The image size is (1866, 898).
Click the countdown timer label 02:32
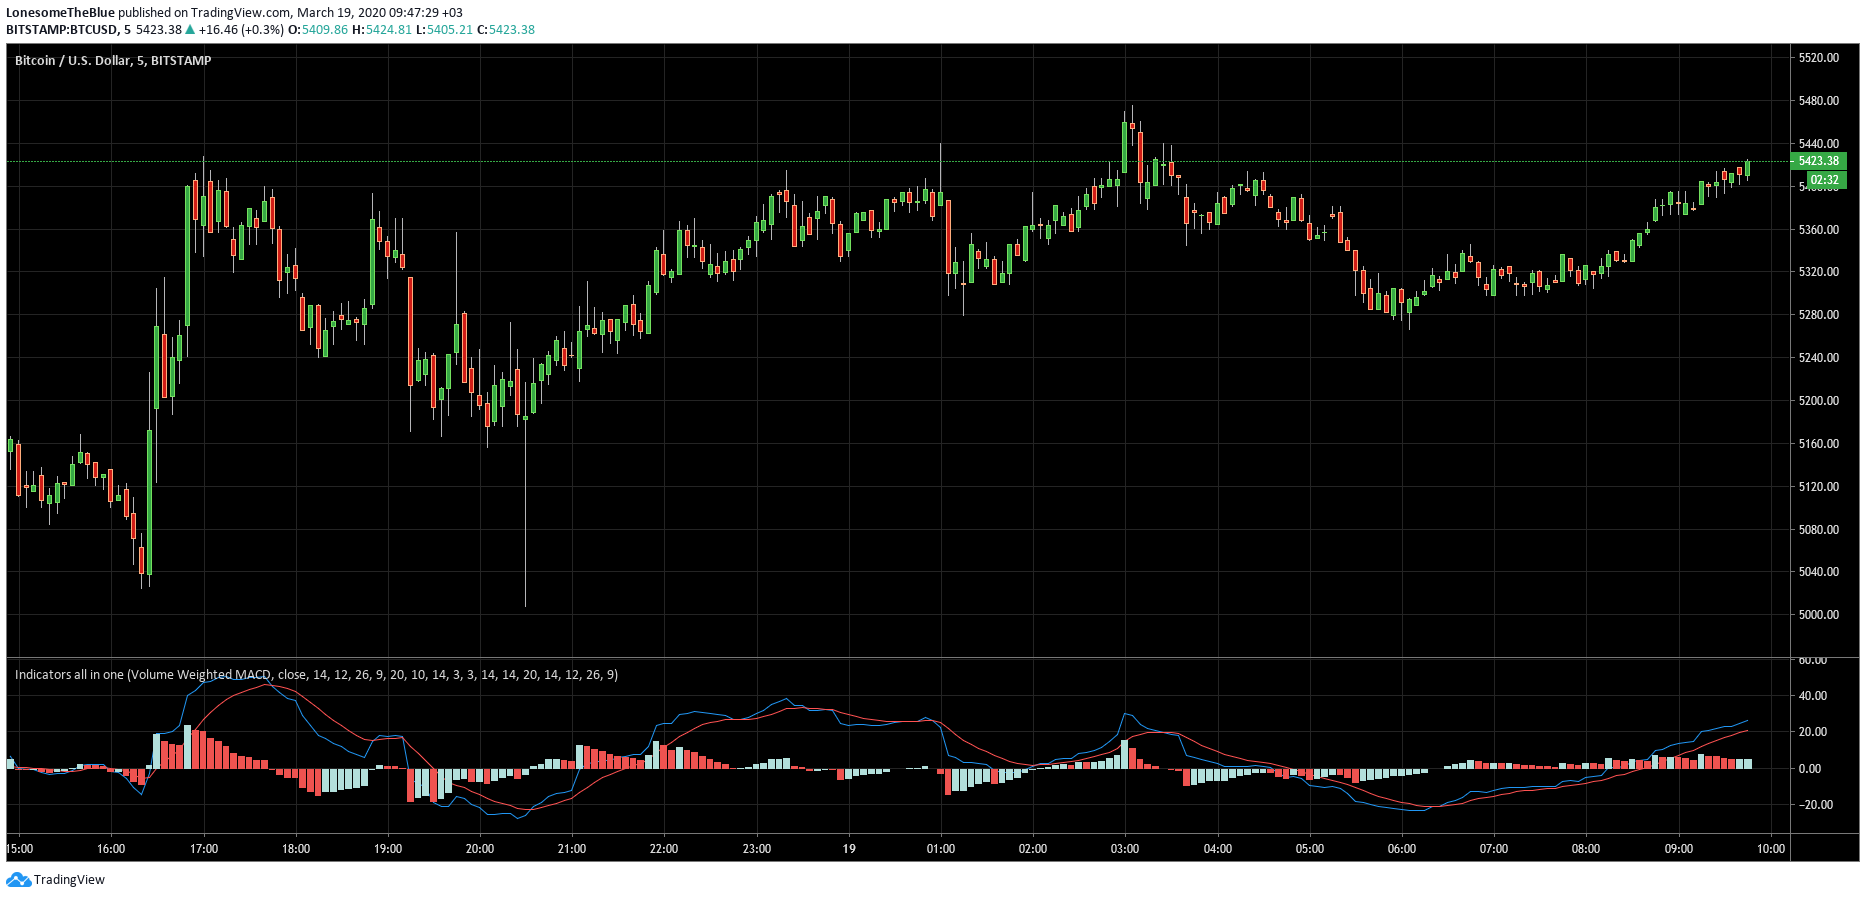(x=1824, y=180)
